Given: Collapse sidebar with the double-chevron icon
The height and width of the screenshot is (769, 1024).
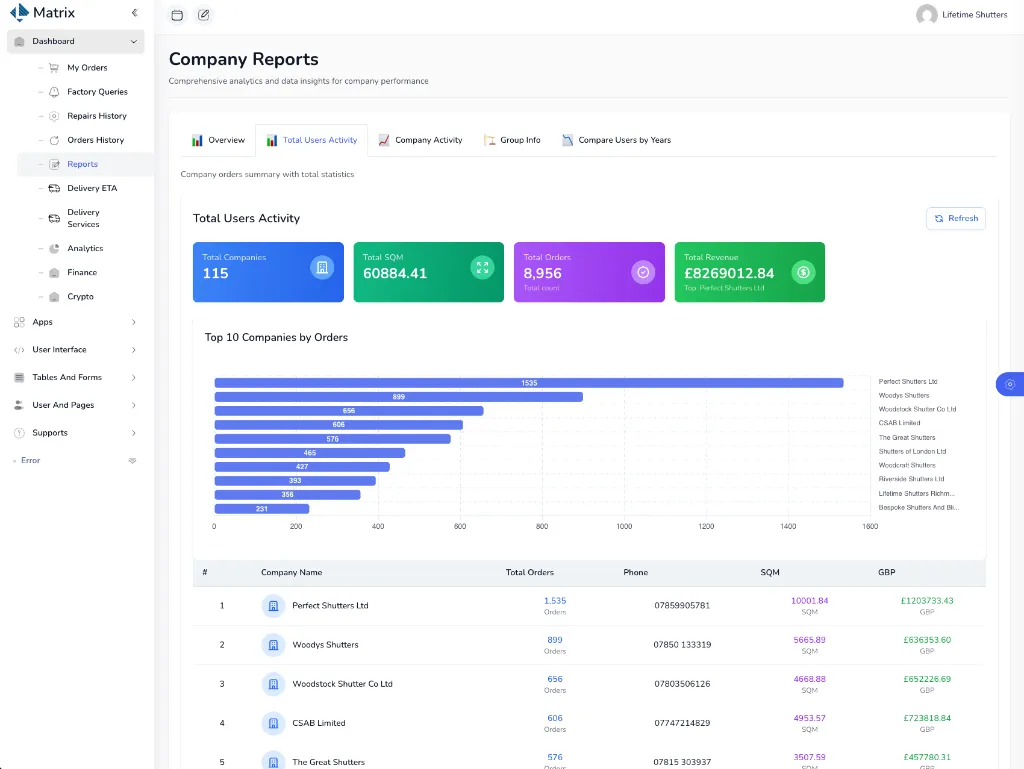Looking at the screenshot, I should (x=134, y=12).
